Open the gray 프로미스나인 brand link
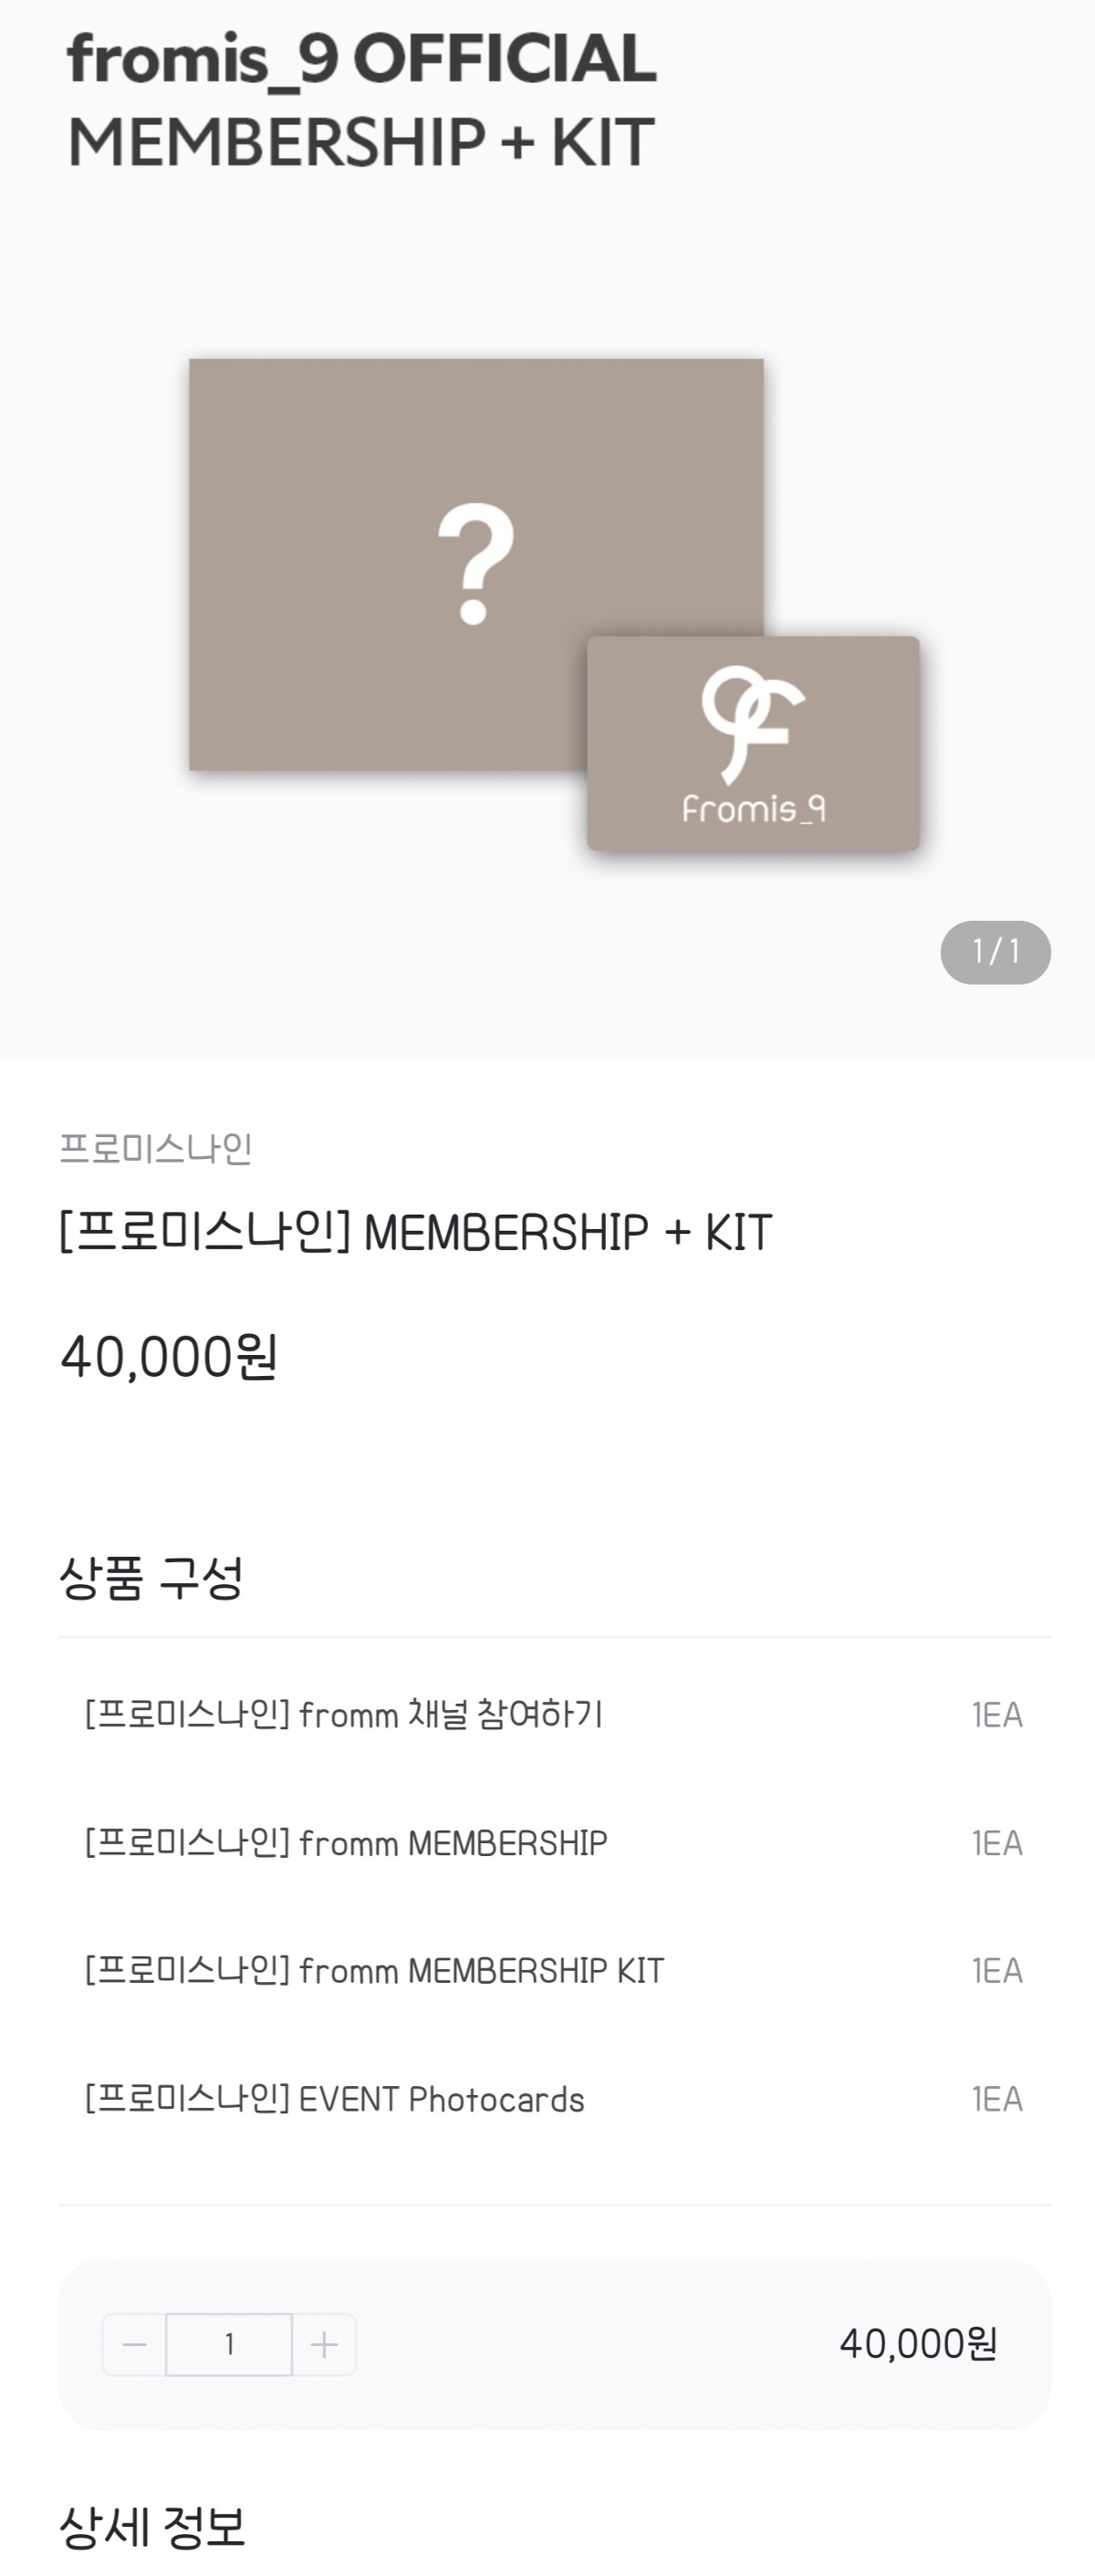 tap(156, 1148)
